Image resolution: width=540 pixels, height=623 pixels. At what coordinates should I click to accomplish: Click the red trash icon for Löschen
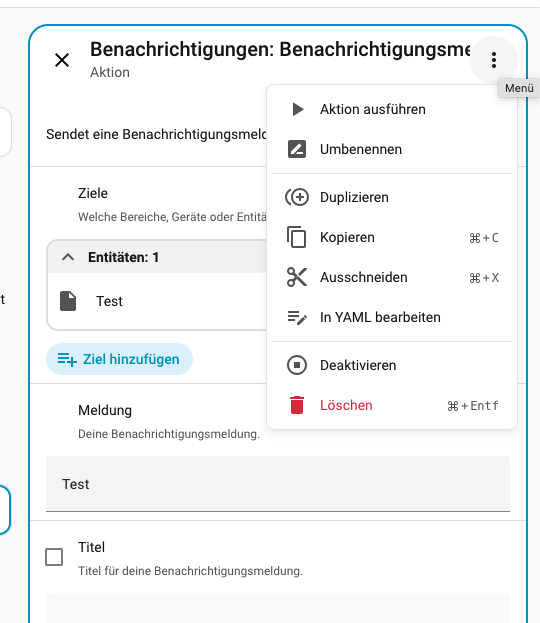pos(297,405)
